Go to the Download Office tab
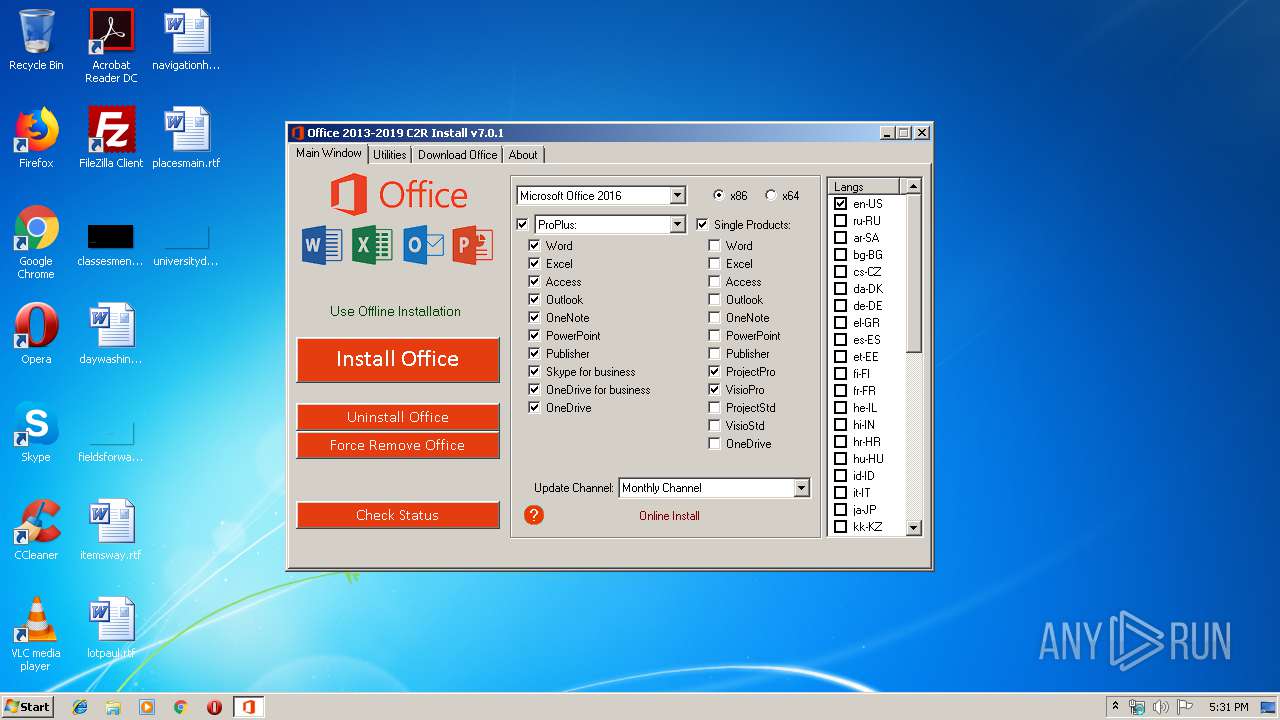 pyautogui.click(x=457, y=155)
